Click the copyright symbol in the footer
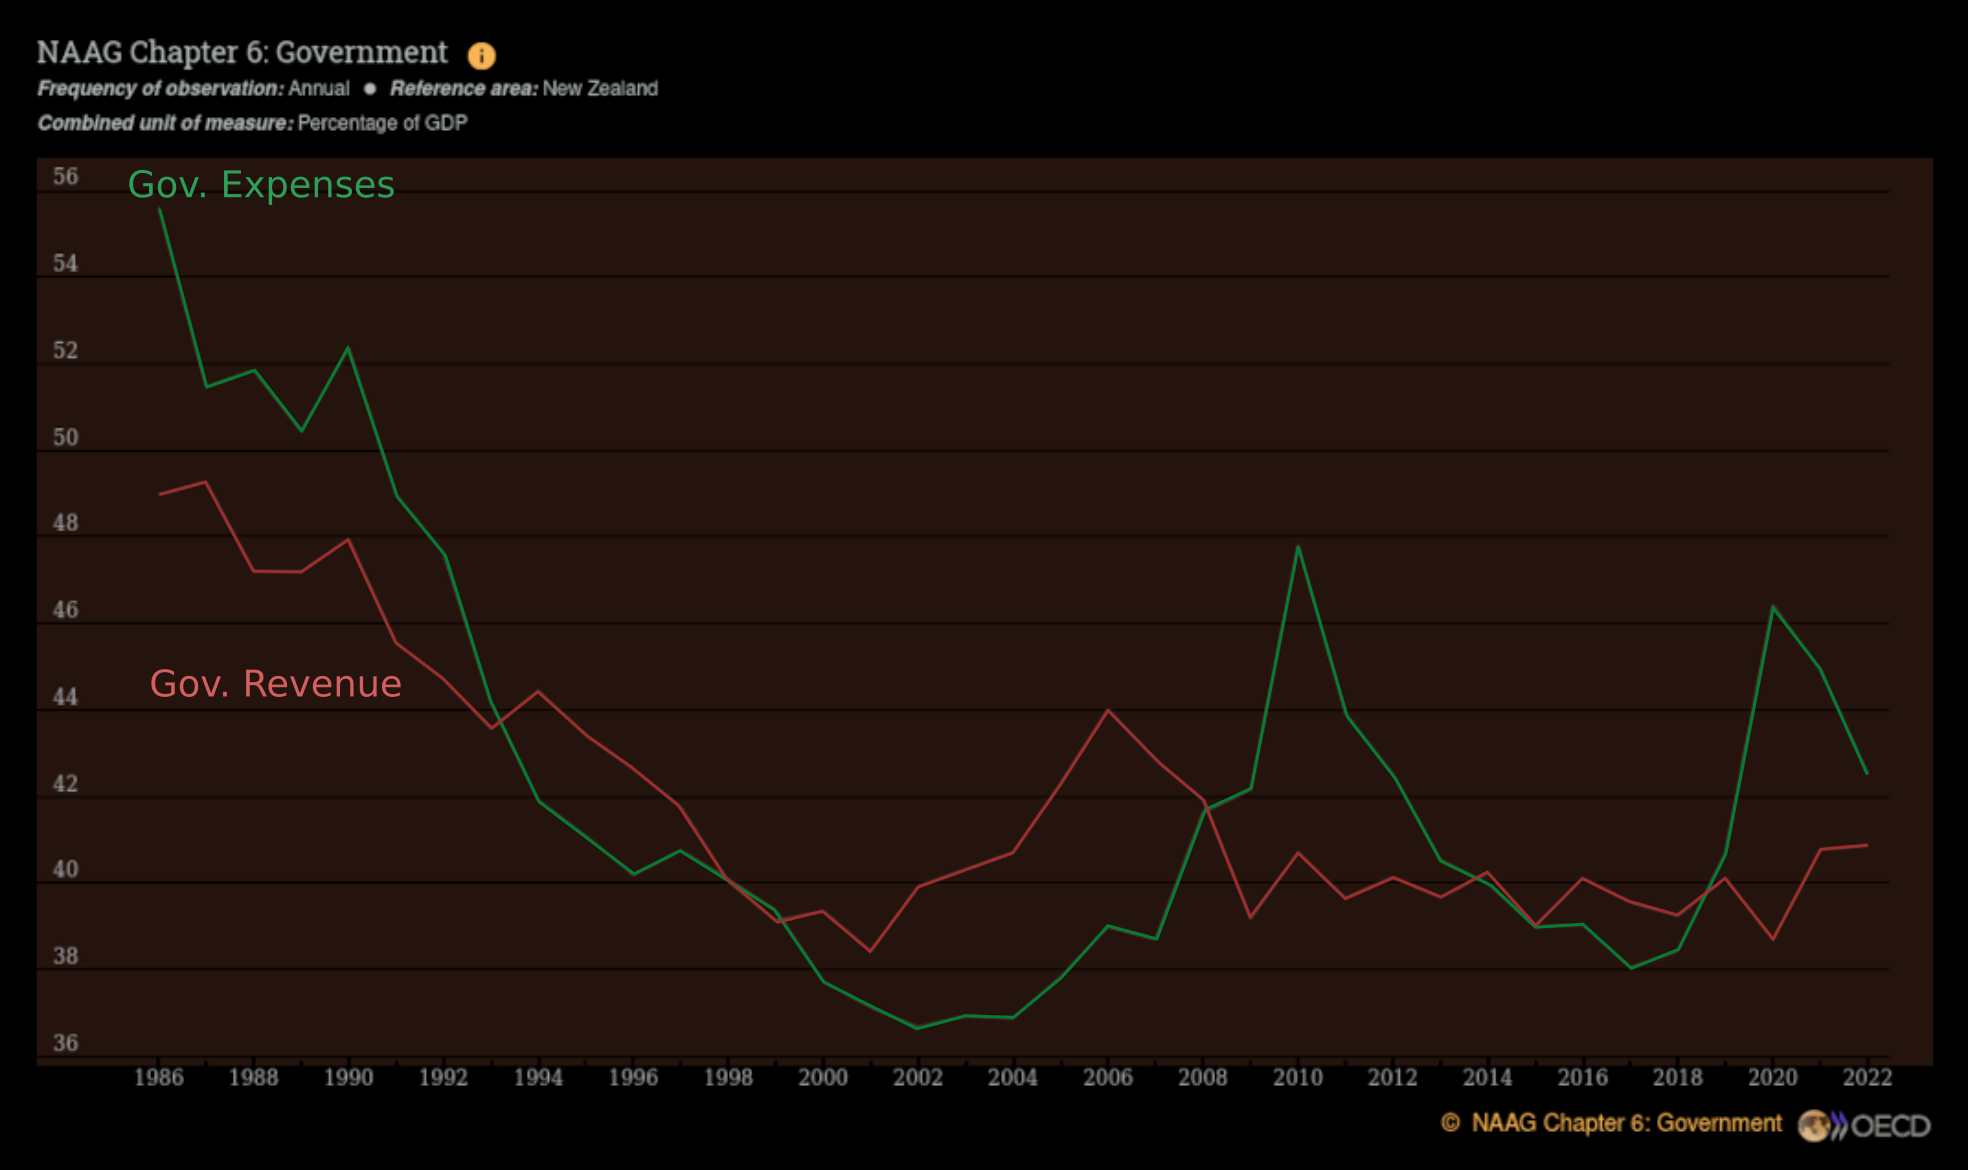This screenshot has height=1170, width=1968. click(1450, 1123)
